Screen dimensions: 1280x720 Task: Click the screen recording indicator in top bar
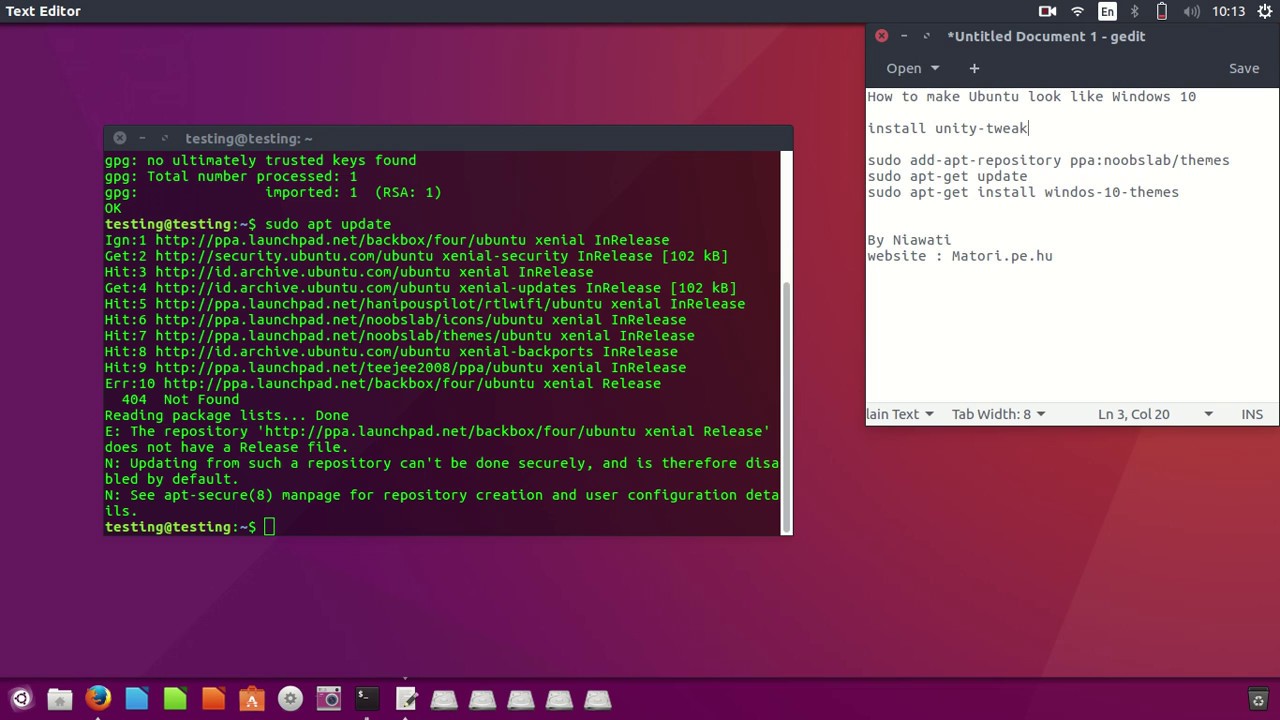(1047, 11)
